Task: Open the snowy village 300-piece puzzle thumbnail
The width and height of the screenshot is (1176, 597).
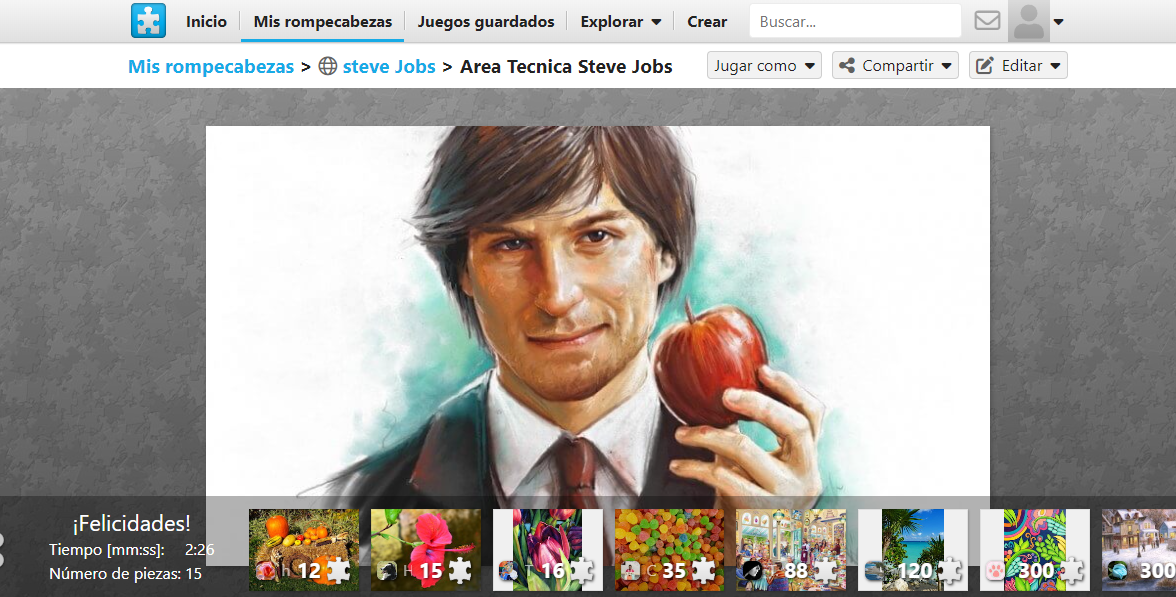Action: pos(1138,550)
